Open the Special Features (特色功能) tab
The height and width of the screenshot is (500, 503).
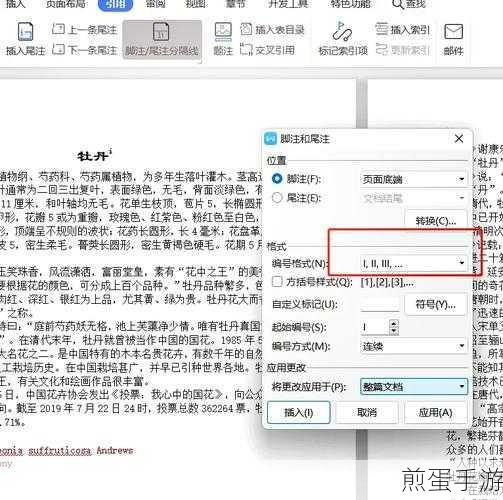(x=351, y=4)
